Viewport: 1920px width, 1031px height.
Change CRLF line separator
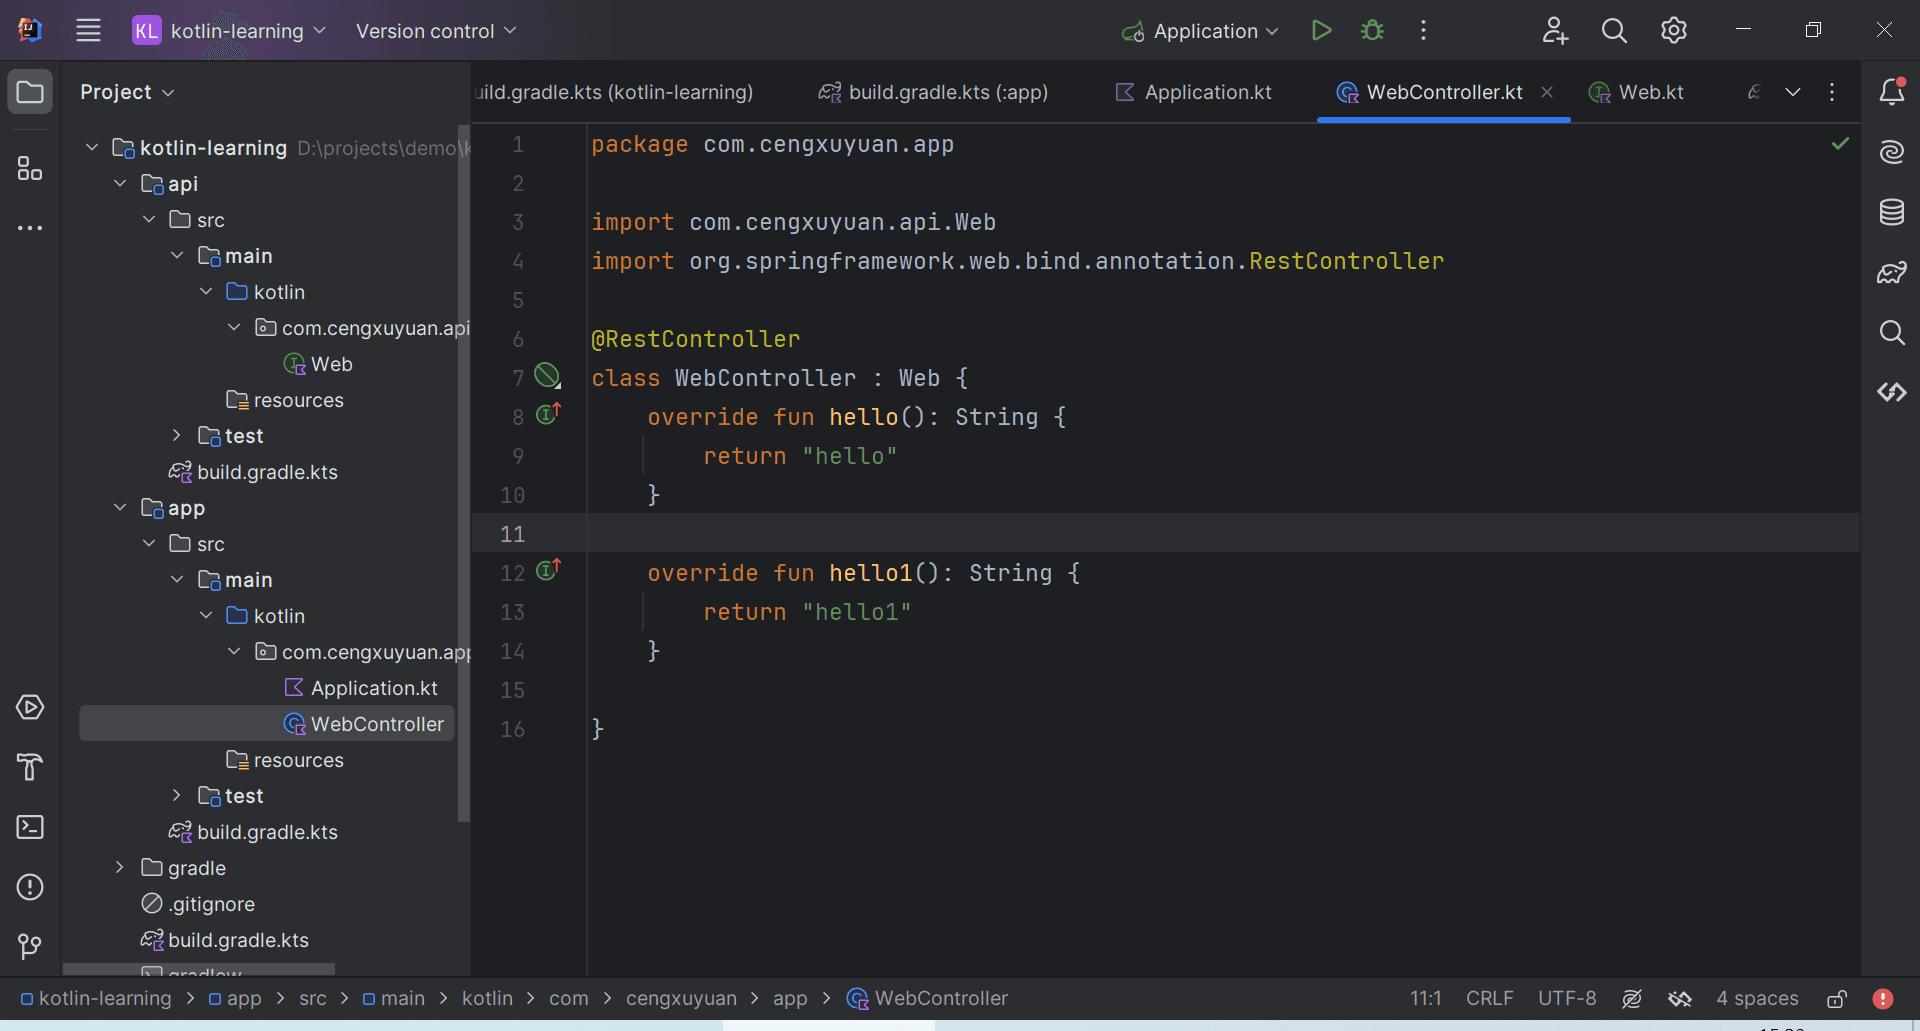(1489, 998)
